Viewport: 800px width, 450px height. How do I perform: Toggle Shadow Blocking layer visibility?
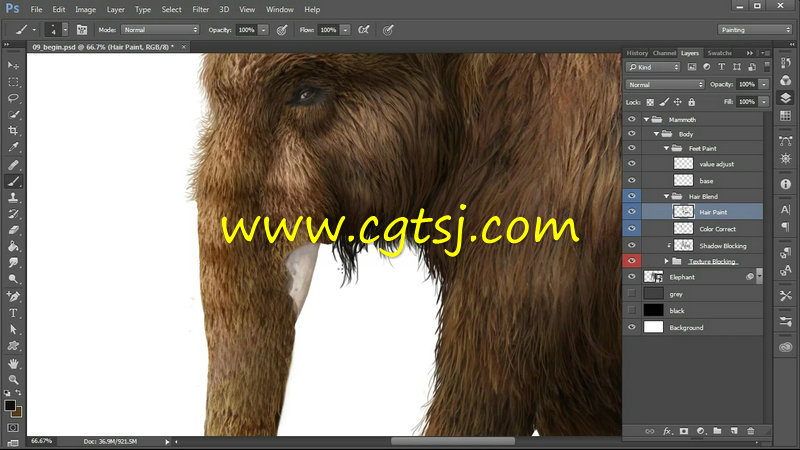632,245
